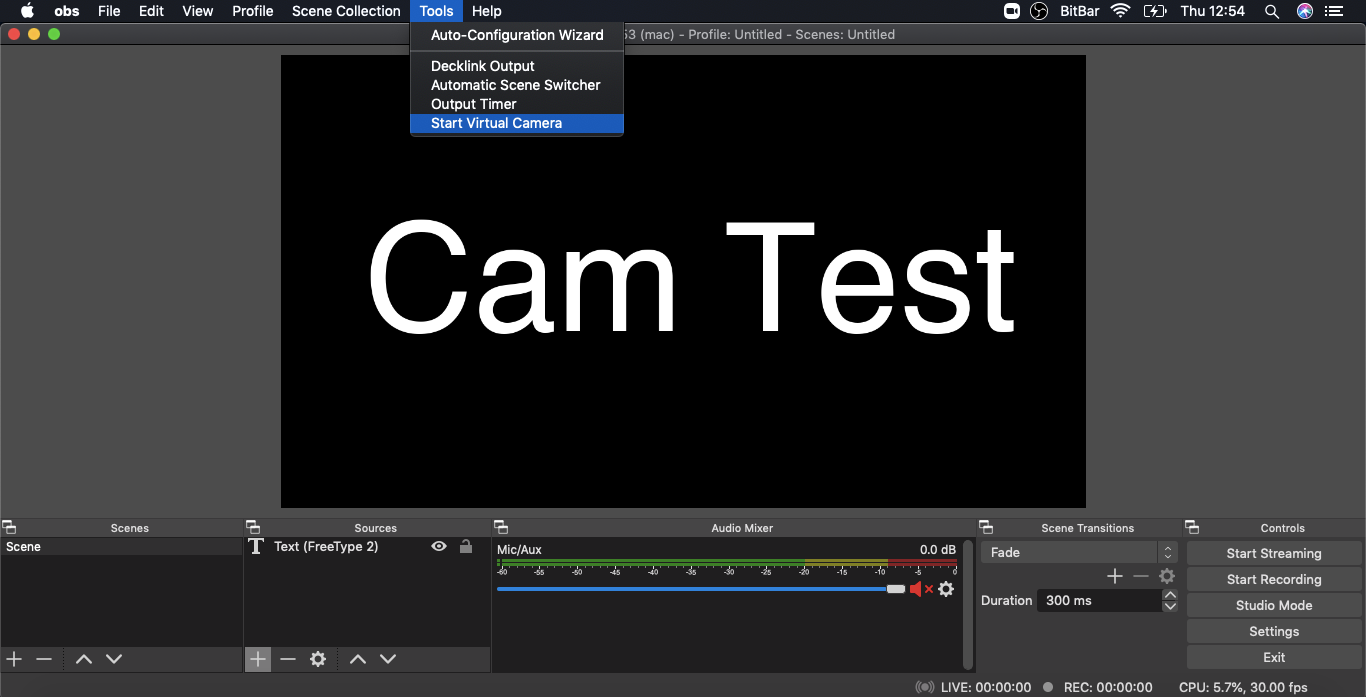Move scene down with arrow icon
Viewport: 1366px width, 697px height.
pos(114,659)
